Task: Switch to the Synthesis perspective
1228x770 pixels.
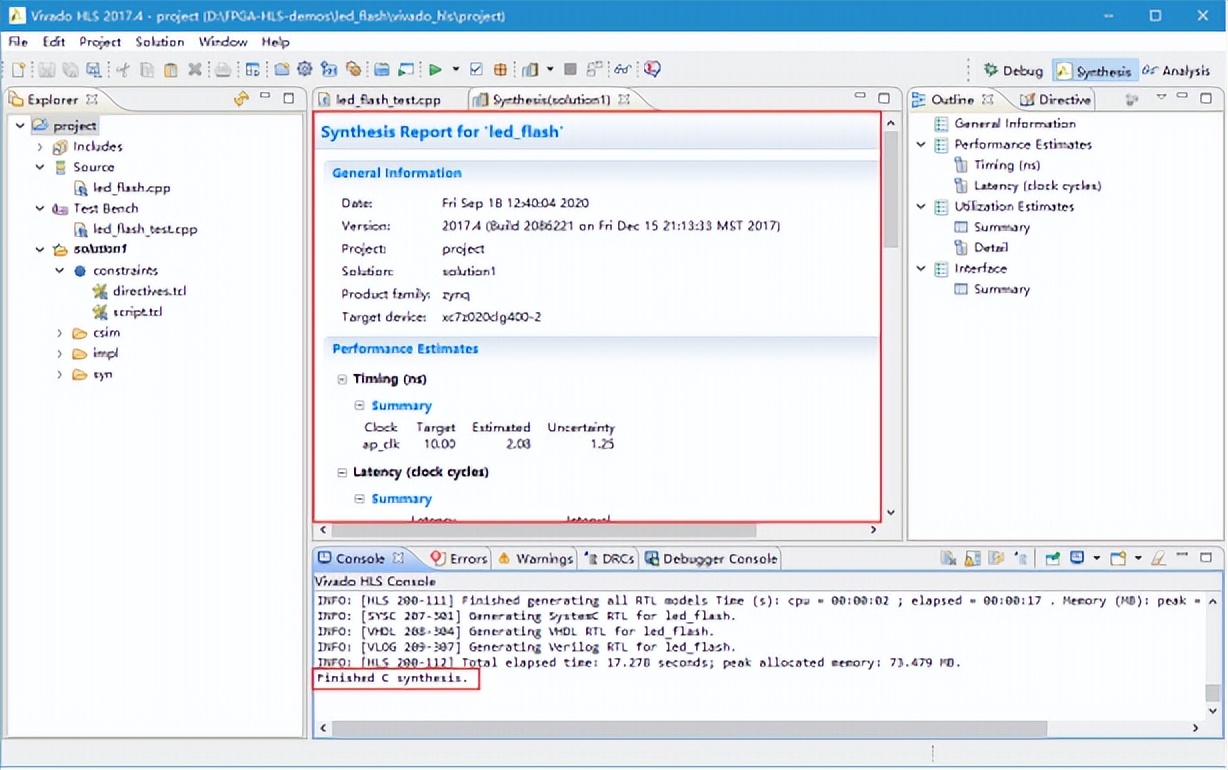Action: click(x=1095, y=71)
